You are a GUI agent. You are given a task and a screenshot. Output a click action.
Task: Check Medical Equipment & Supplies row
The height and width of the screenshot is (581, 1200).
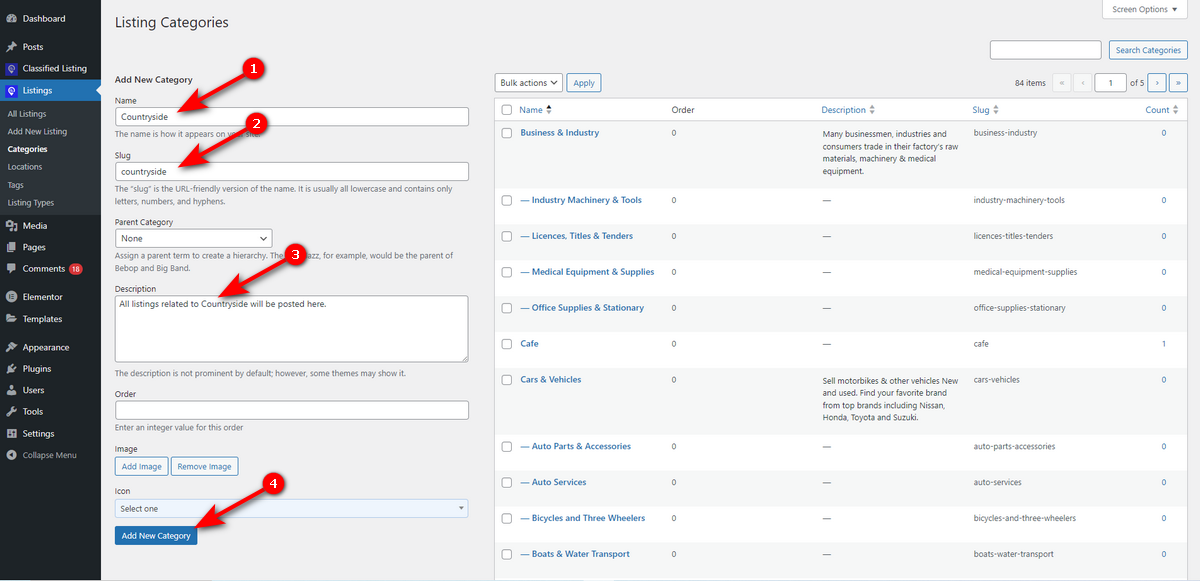click(507, 272)
